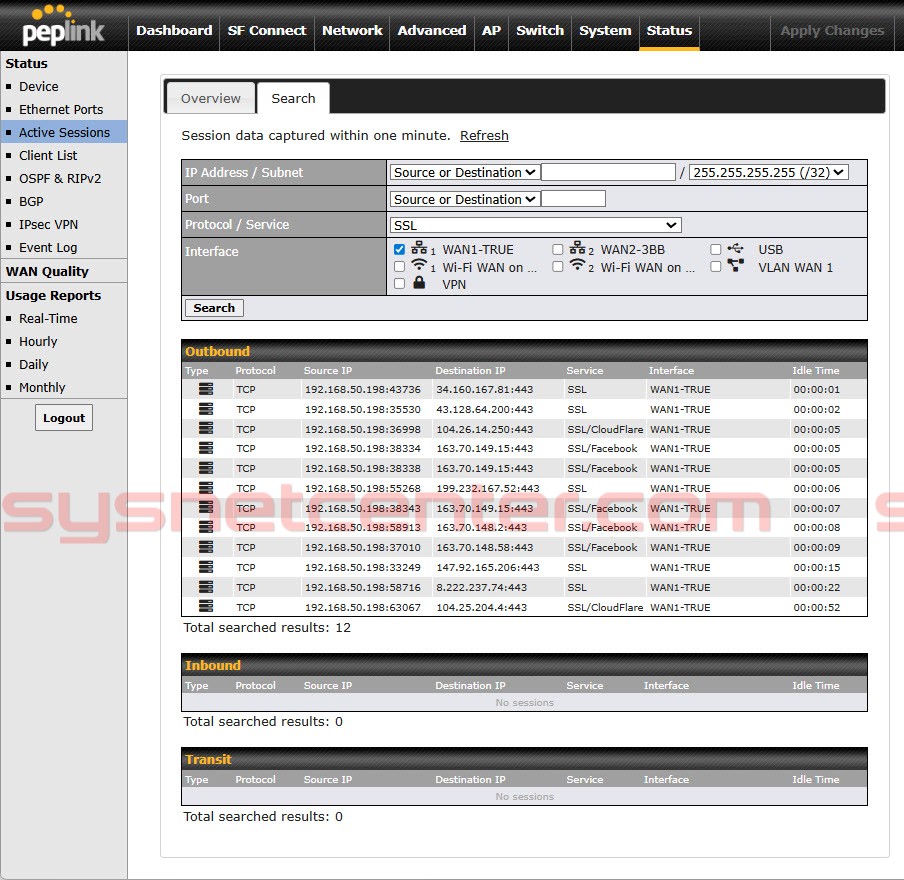The height and width of the screenshot is (880, 904).
Task: Open Device in the sidebar
Action: click(39, 87)
